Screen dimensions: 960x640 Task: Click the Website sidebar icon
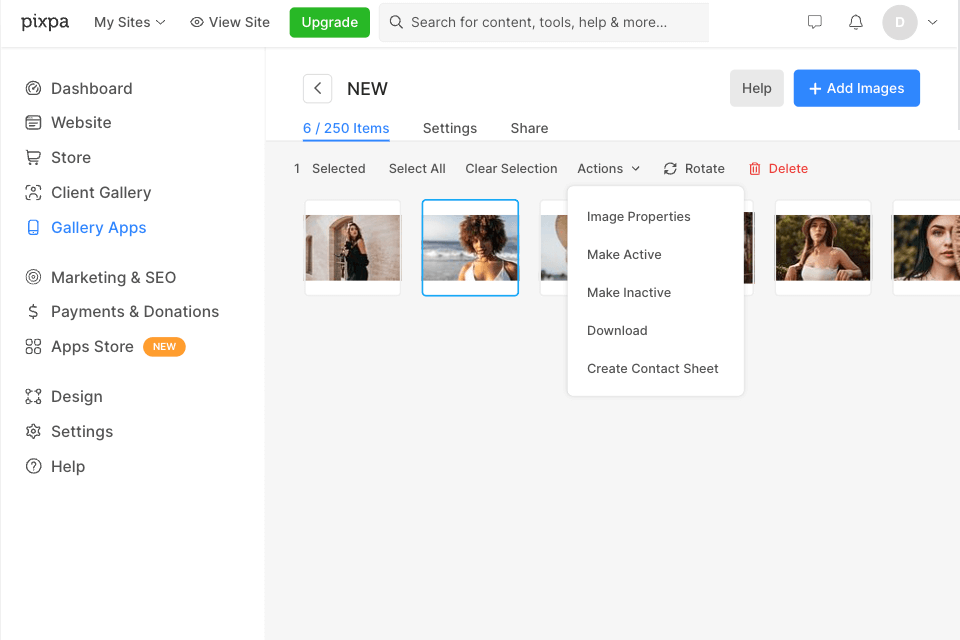33,122
